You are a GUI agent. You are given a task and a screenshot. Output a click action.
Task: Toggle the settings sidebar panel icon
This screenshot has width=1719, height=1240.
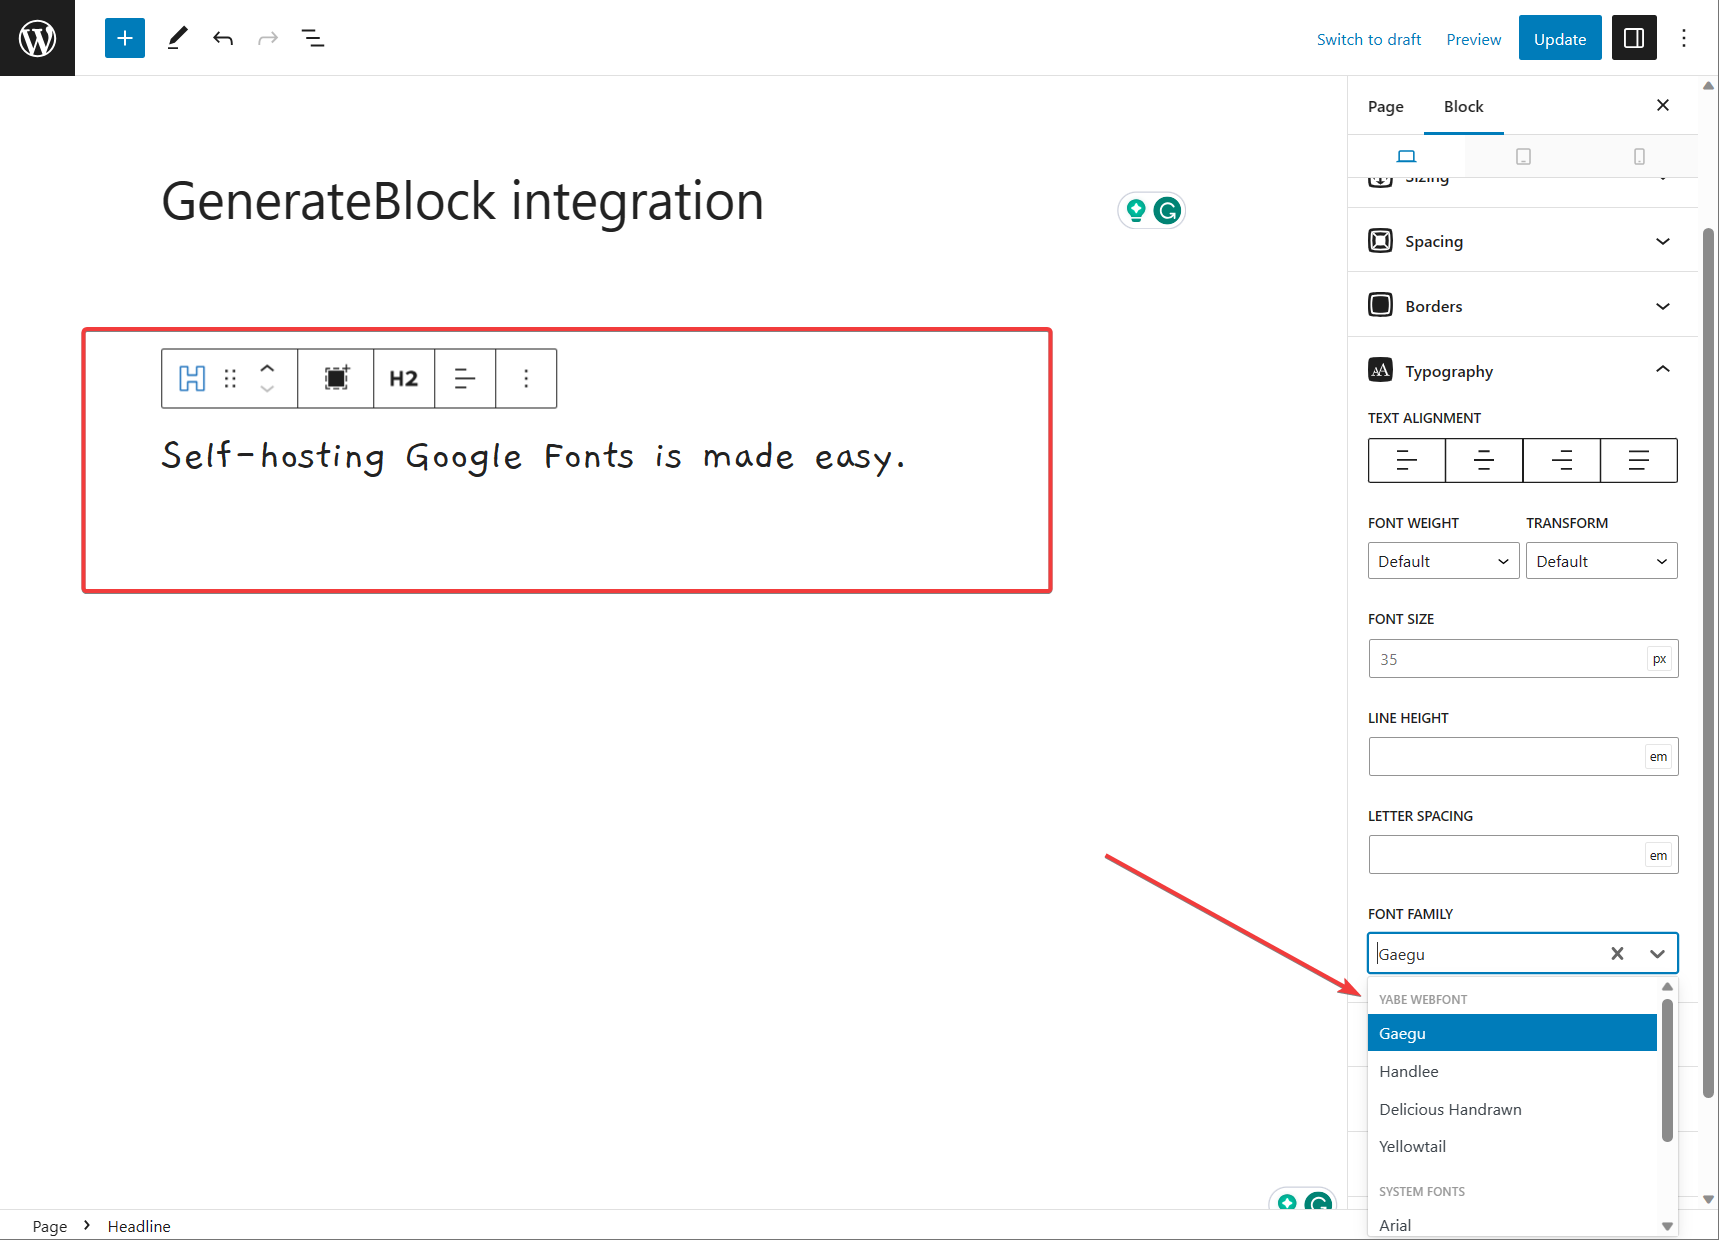tap(1634, 38)
